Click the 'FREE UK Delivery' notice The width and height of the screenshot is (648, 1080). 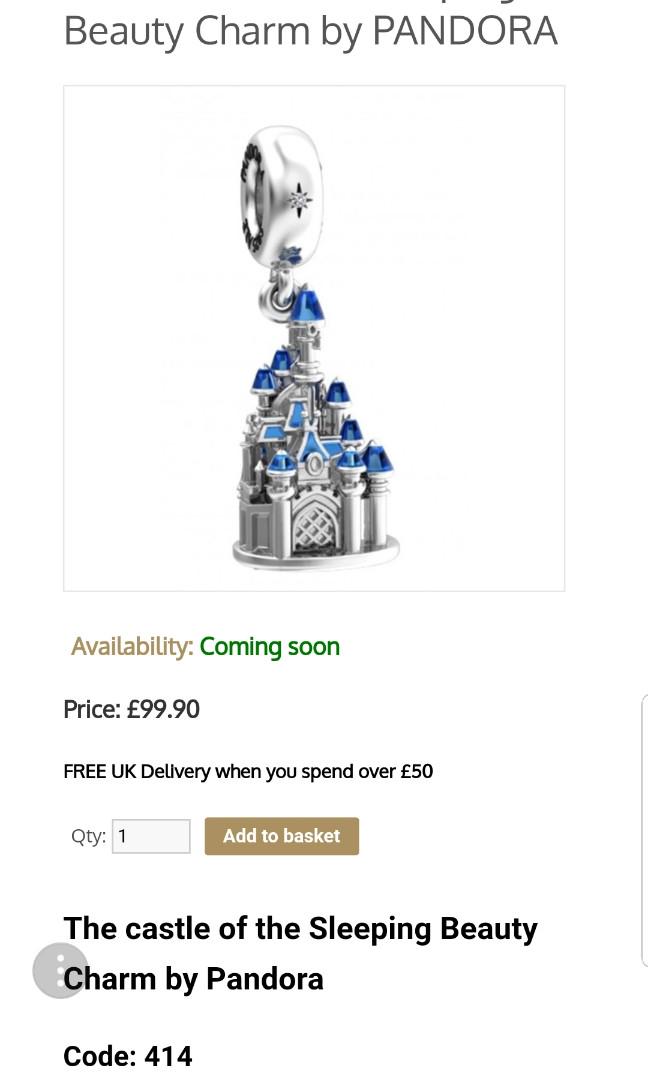pyautogui.click(x=248, y=771)
